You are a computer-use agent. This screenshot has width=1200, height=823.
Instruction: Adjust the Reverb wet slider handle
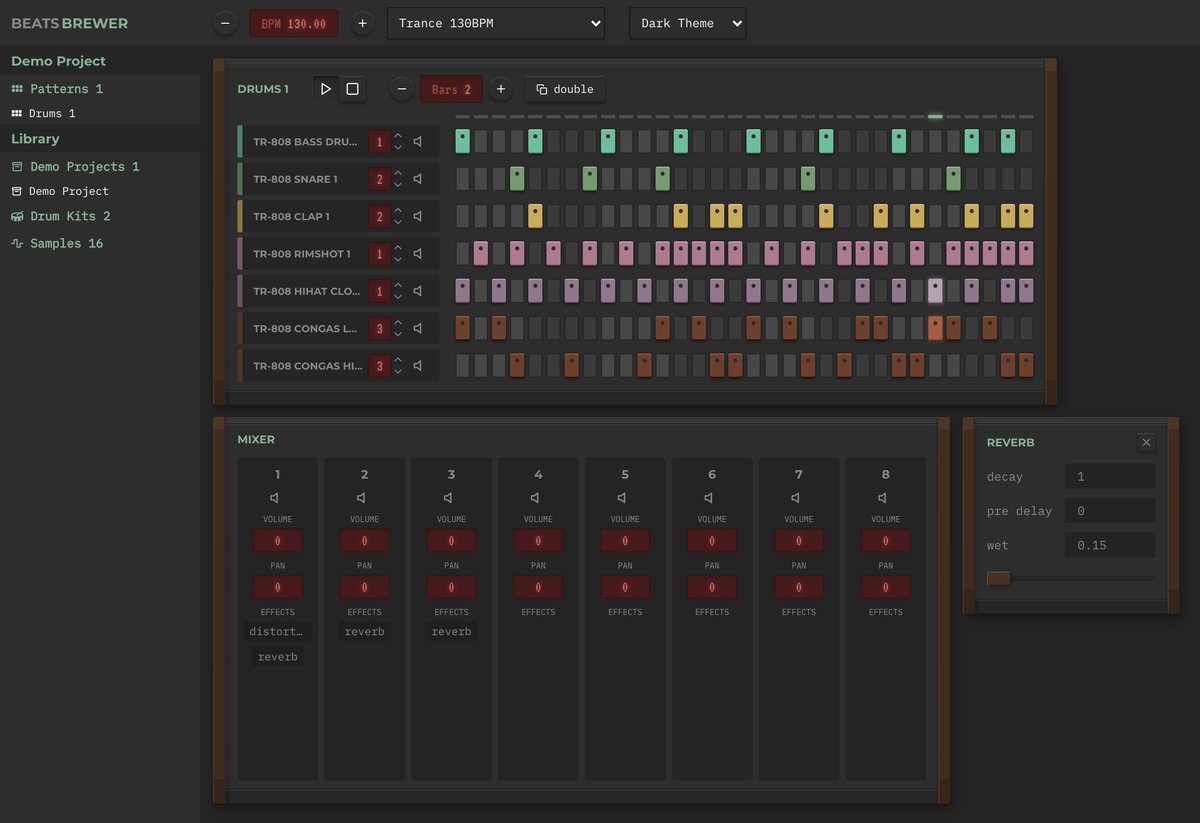[x=998, y=578]
